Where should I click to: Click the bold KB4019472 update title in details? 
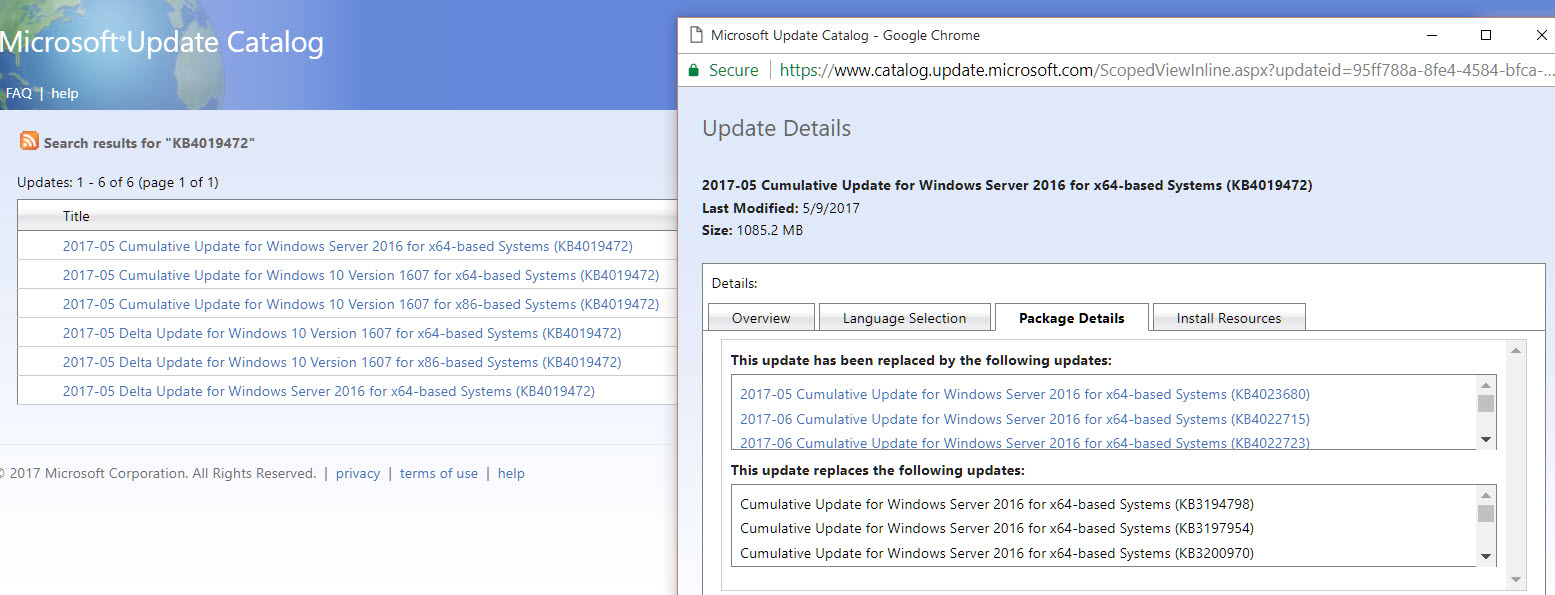point(1007,185)
